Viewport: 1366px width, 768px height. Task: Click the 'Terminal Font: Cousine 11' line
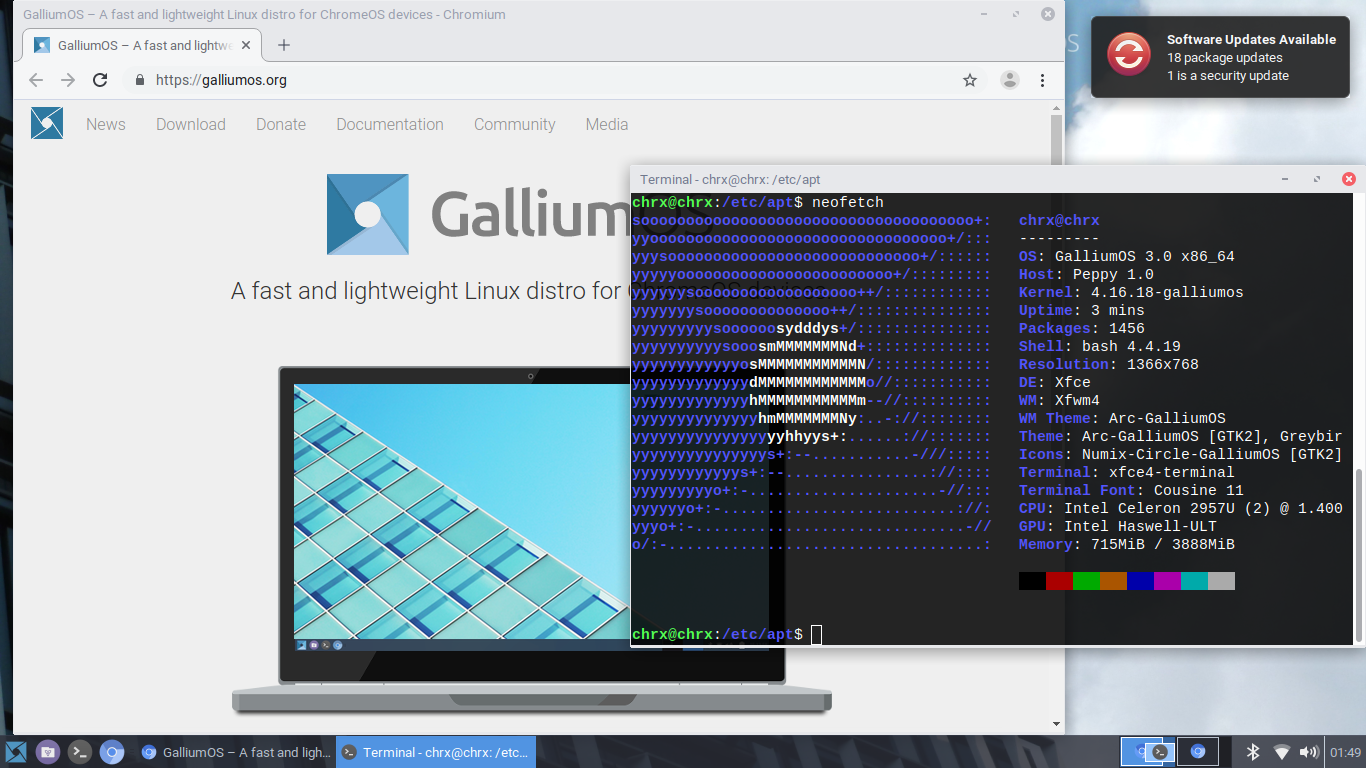tap(1131, 490)
